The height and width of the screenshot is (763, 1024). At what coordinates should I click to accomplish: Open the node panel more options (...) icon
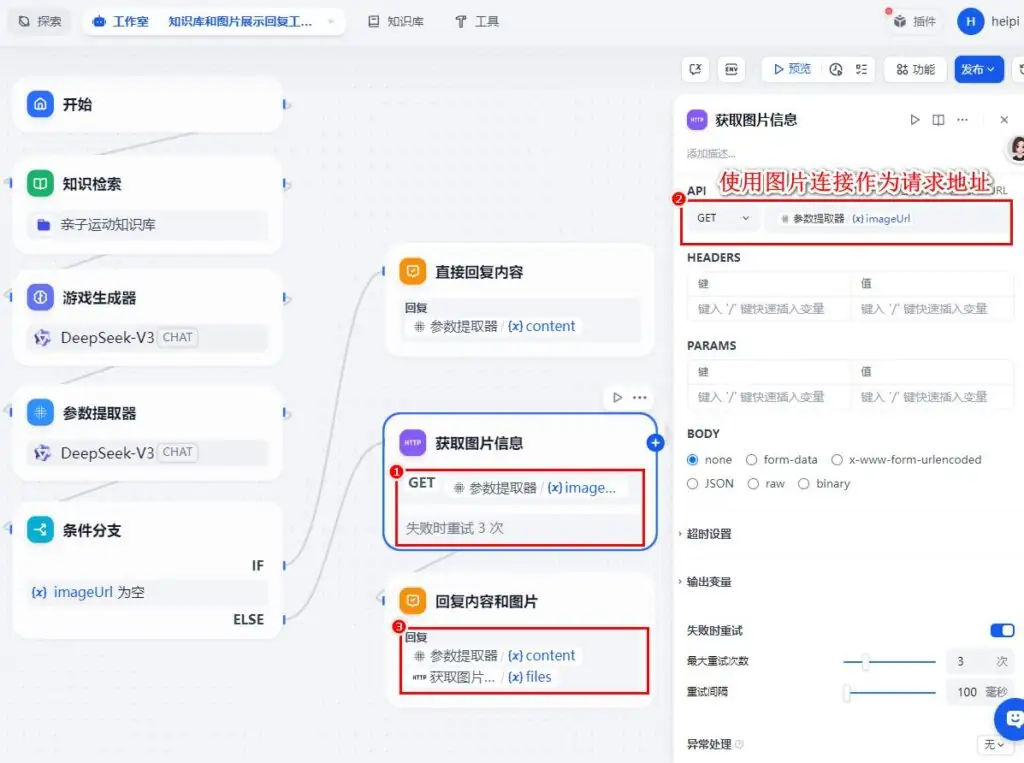[962, 119]
